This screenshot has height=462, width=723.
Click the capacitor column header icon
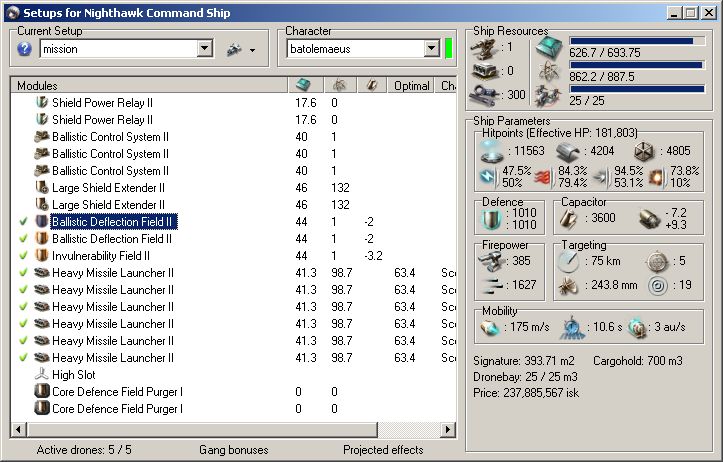click(372, 85)
